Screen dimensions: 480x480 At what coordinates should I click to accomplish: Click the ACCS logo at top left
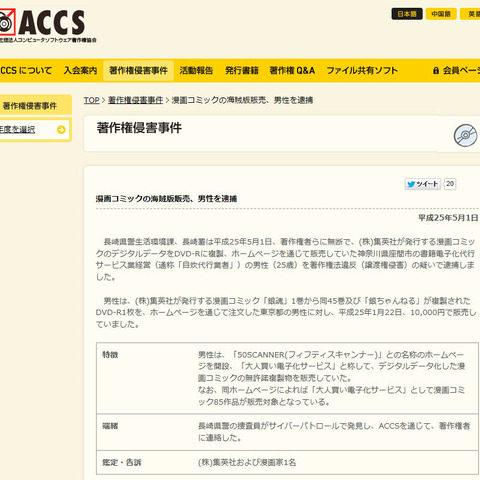coord(48,26)
